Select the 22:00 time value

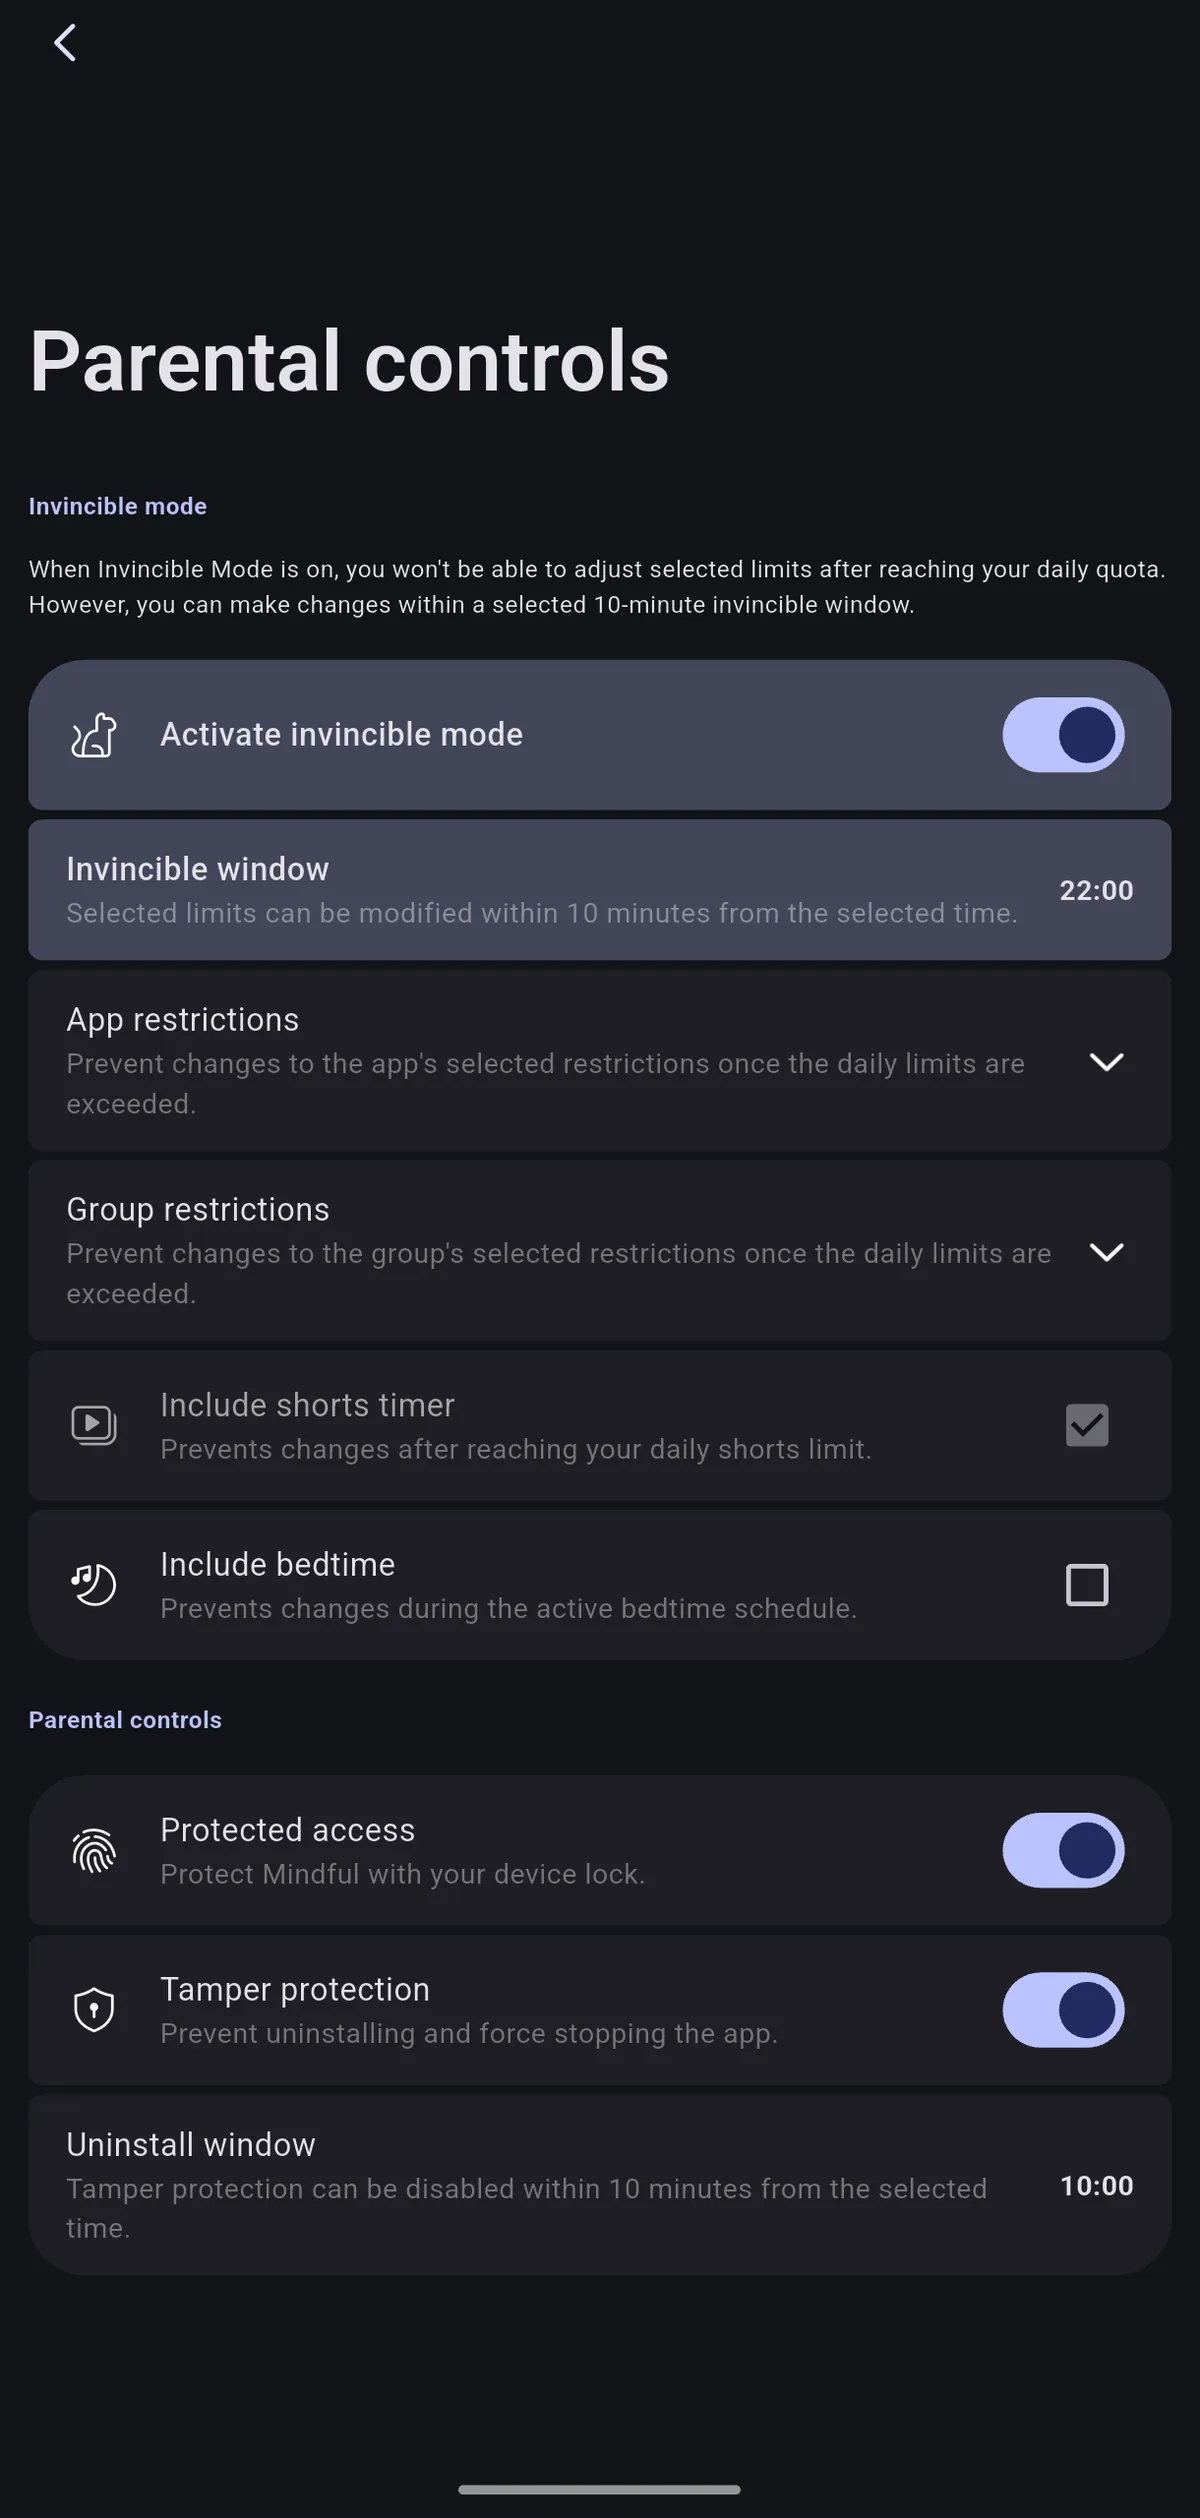1096,890
